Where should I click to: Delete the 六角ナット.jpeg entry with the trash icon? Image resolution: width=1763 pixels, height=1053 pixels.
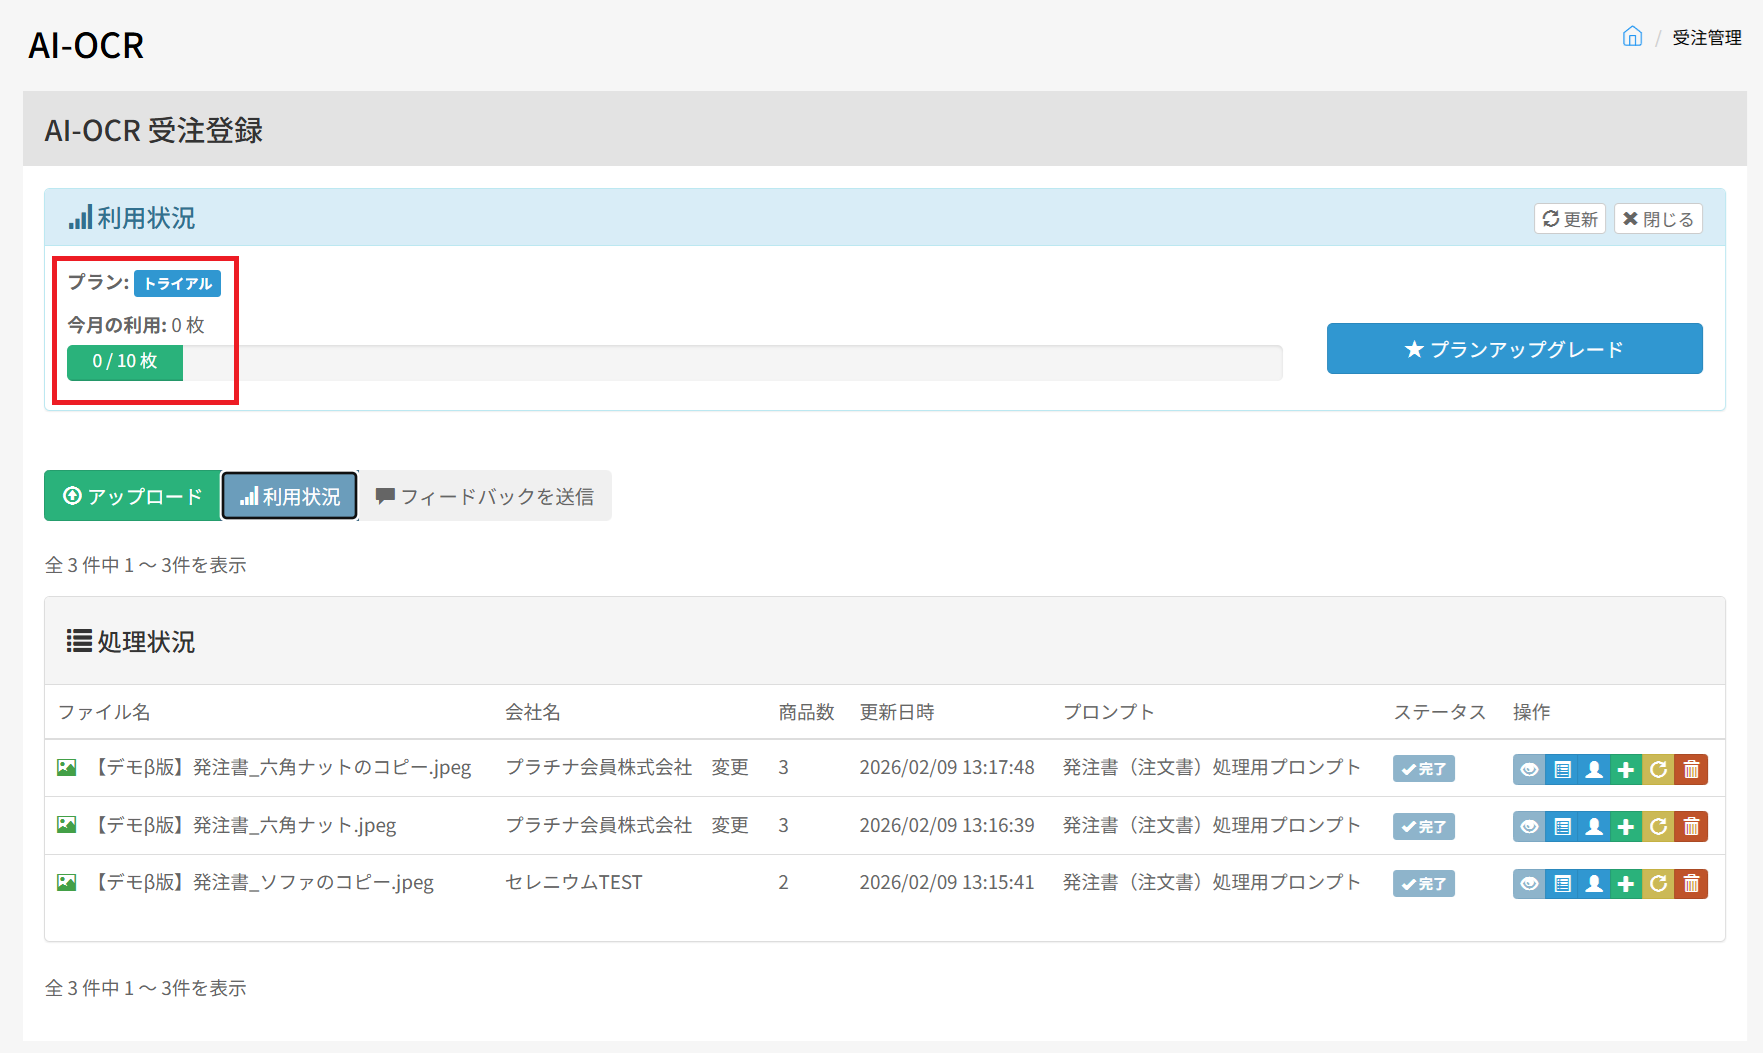tap(1691, 827)
